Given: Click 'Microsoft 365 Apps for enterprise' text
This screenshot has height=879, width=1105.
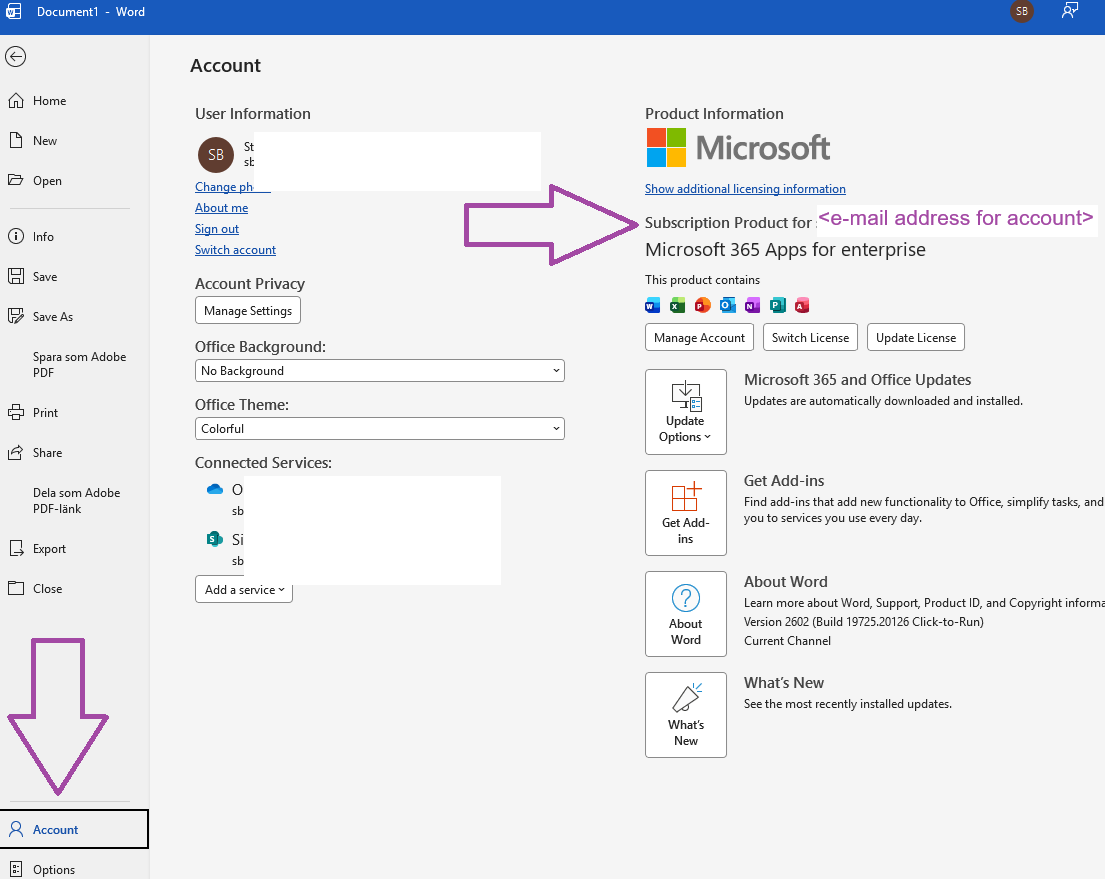Looking at the screenshot, I should [785, 250].
